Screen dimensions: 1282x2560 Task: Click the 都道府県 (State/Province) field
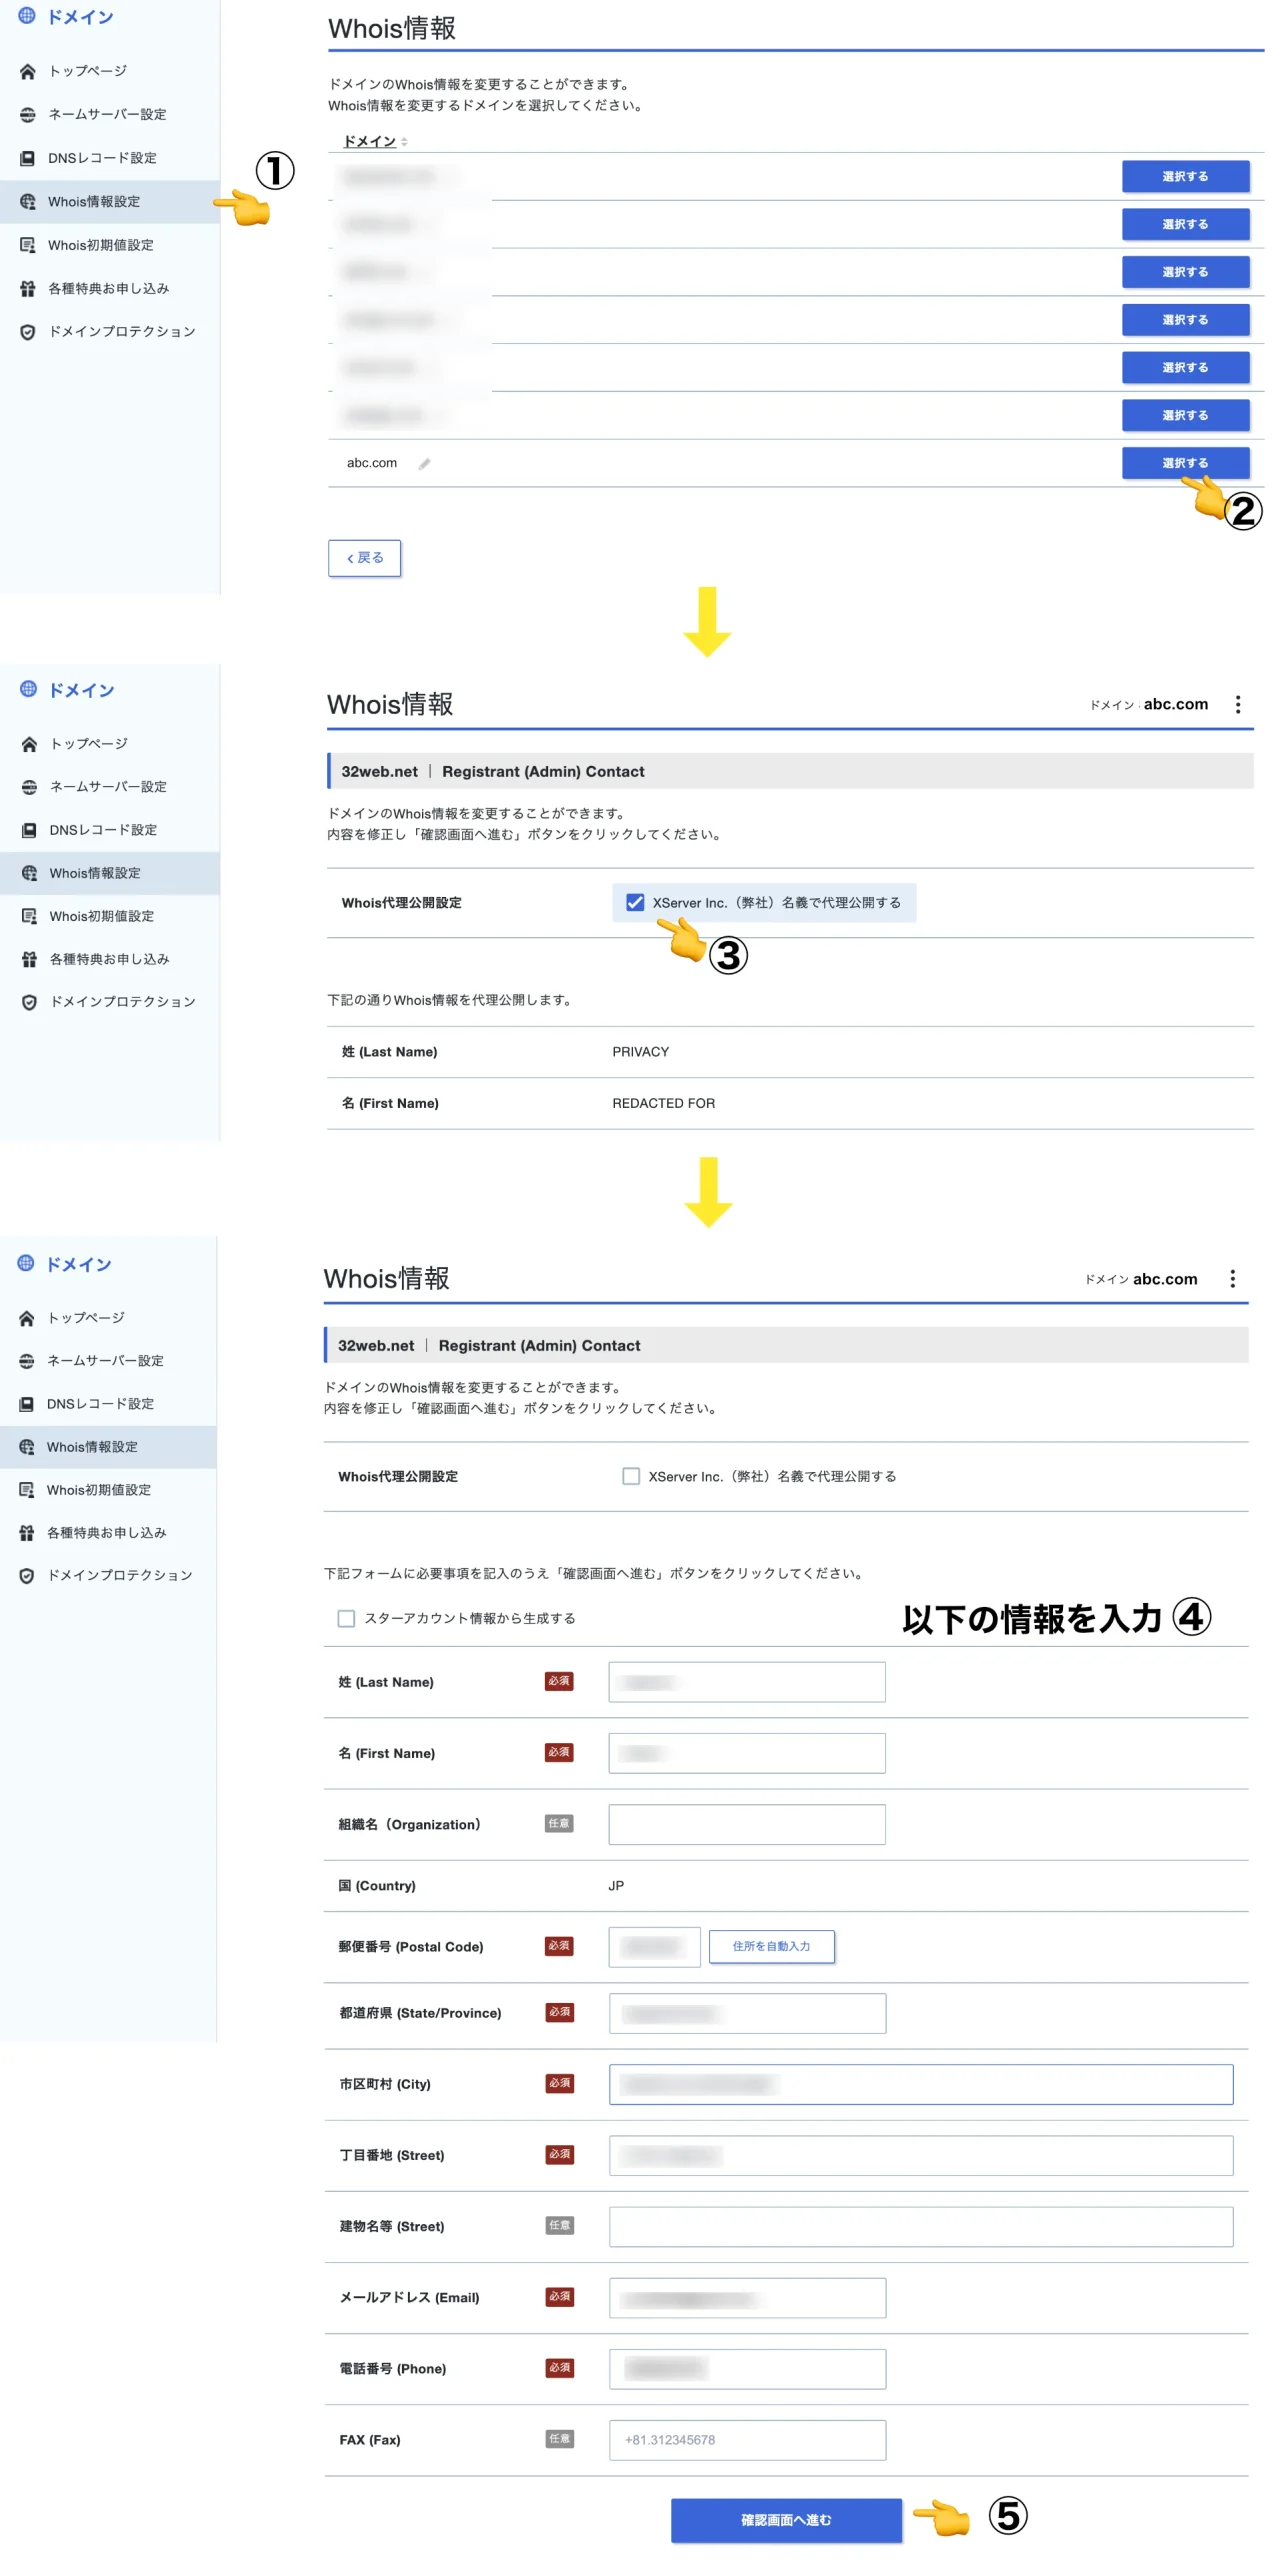coord(747,2013)
